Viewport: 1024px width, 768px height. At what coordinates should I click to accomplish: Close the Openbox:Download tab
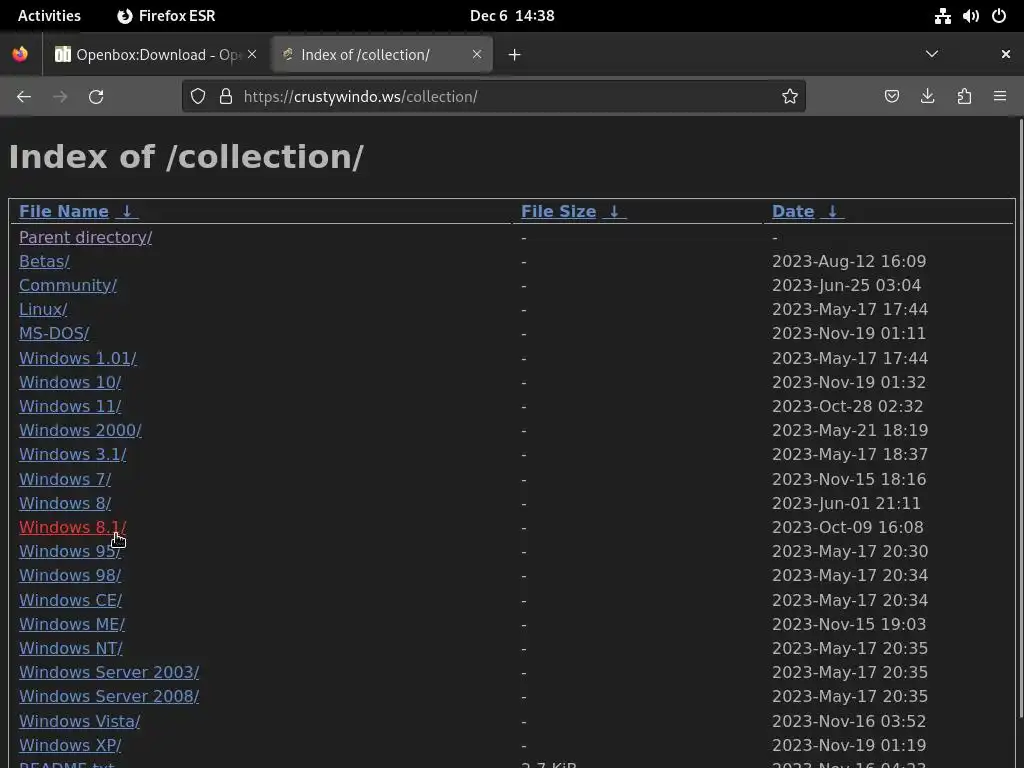(252, 54)
